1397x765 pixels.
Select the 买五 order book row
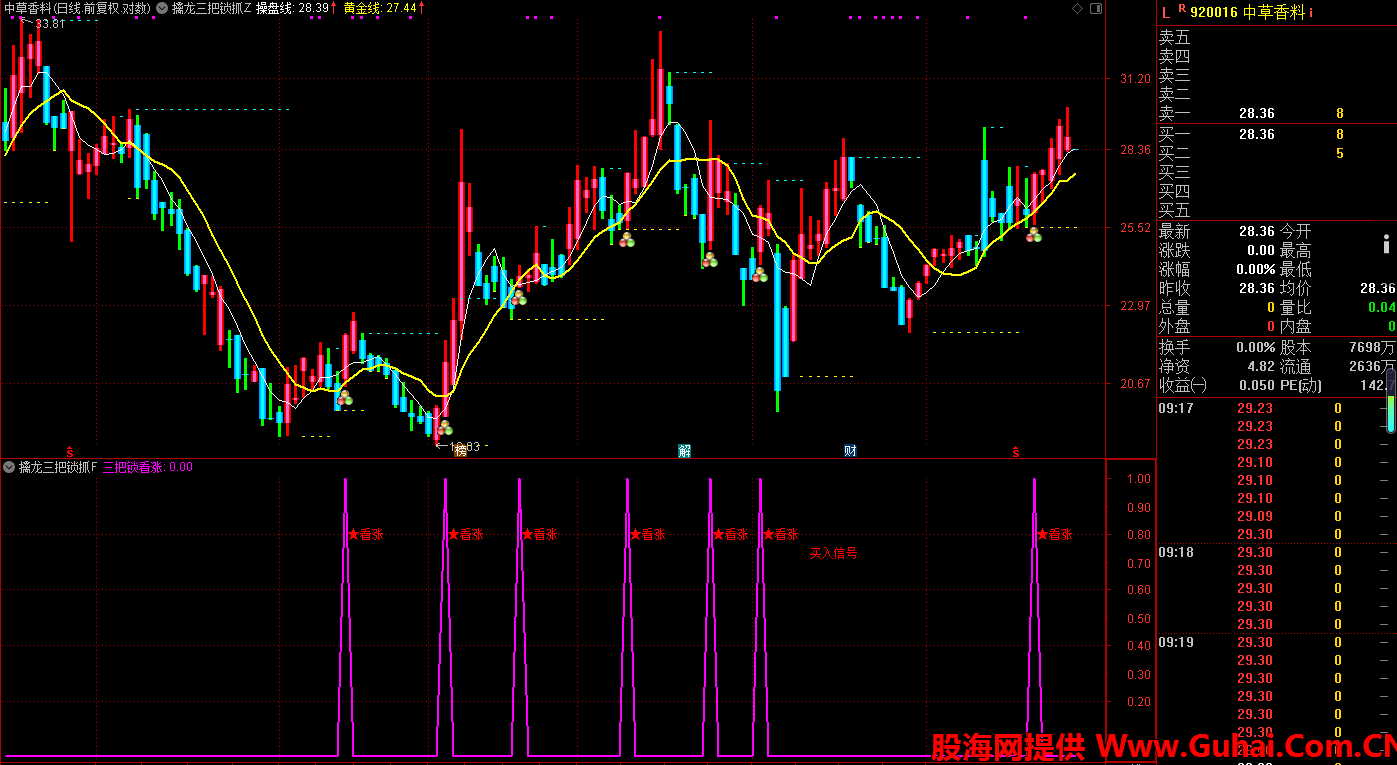click(1276, 211)
